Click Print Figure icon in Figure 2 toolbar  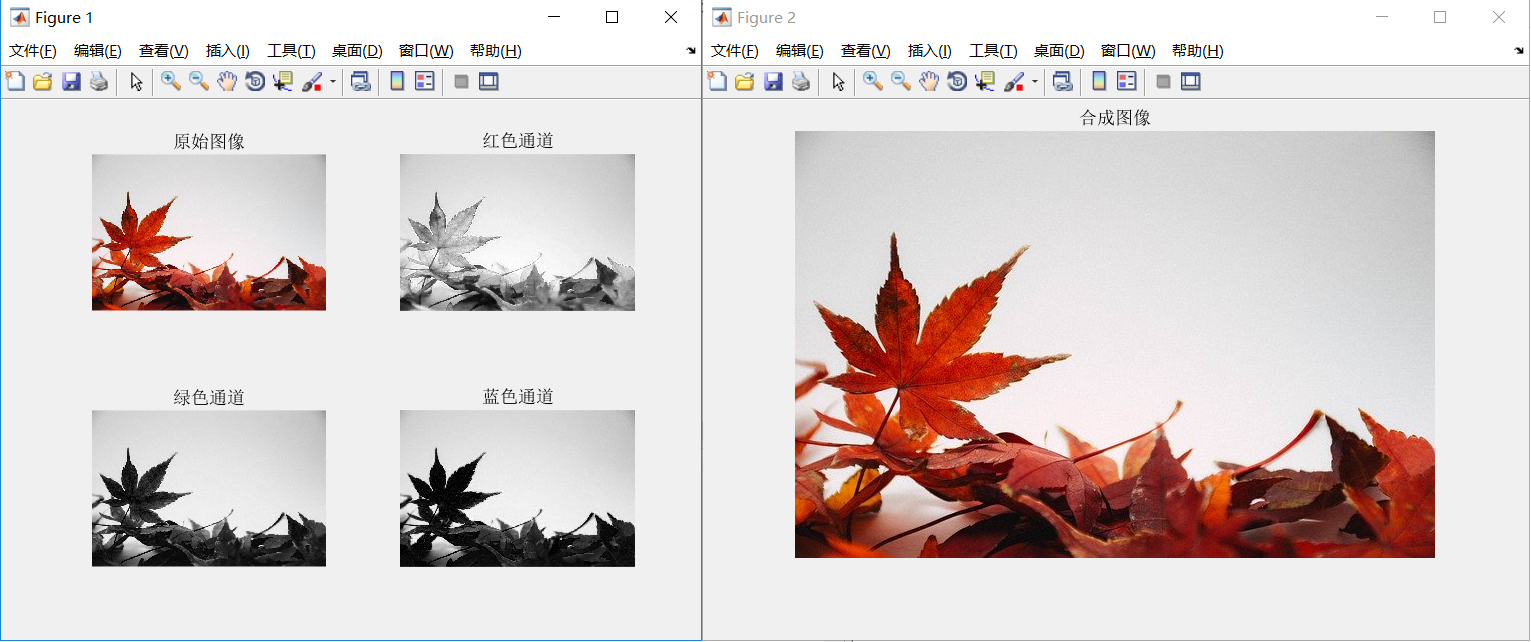800,82
